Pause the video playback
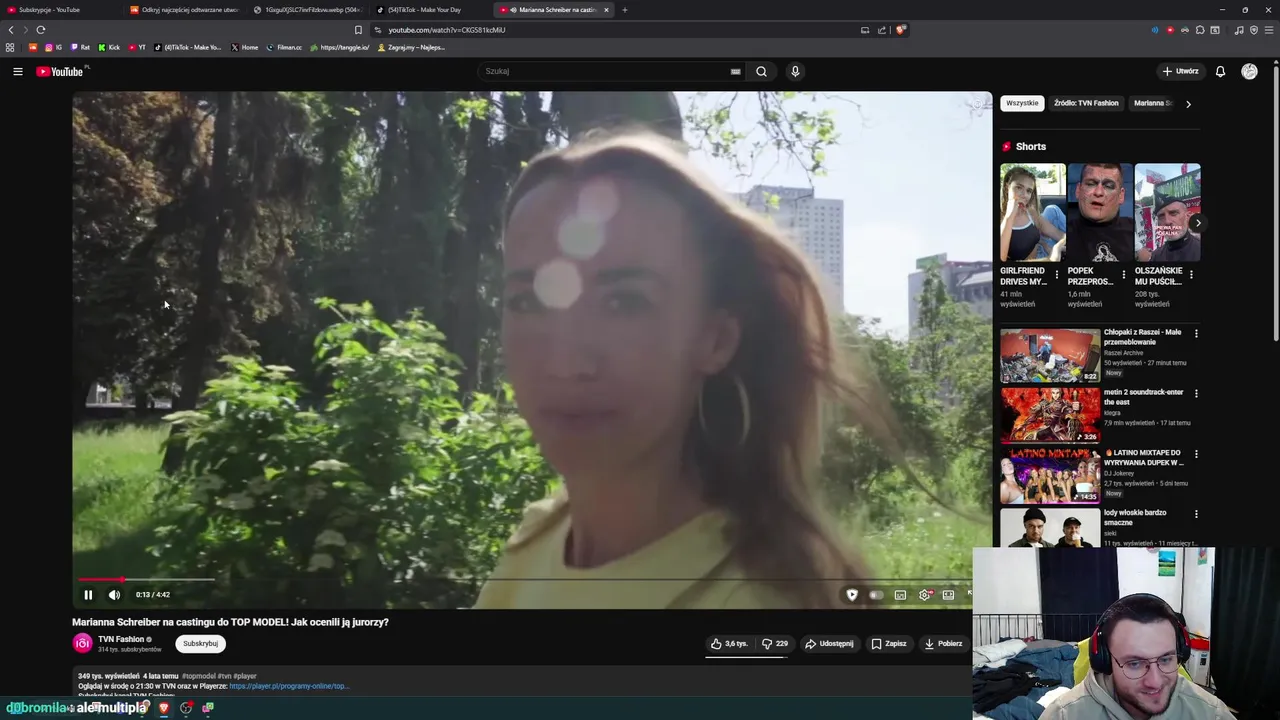The width and height of the screenshot is (1280, 720). click(88, 595)
